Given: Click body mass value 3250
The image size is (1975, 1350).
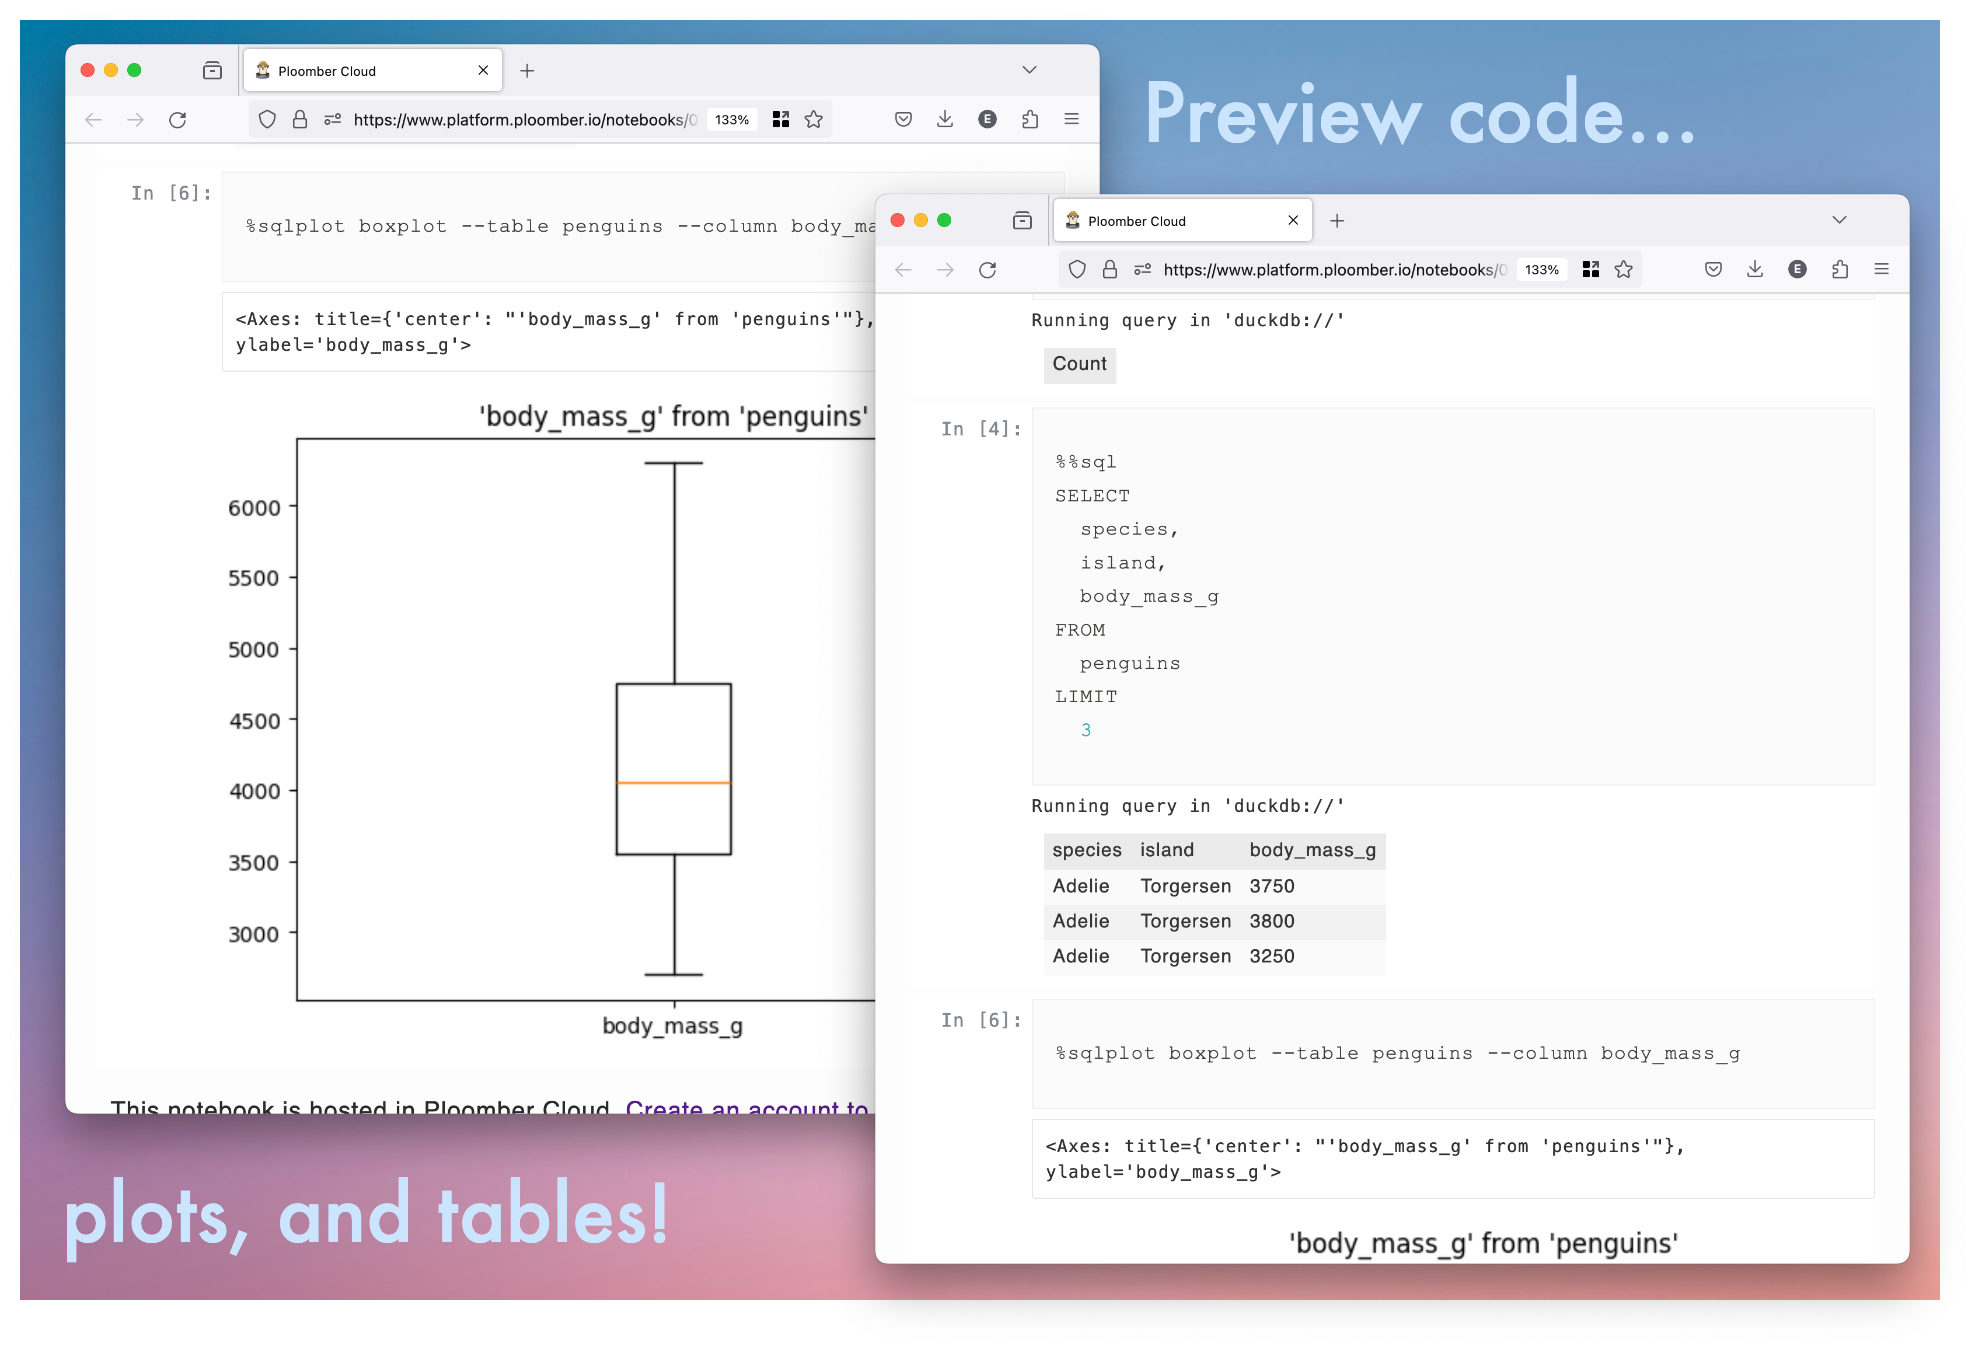Looking at the screenshot, I should tap(1271, 956).
